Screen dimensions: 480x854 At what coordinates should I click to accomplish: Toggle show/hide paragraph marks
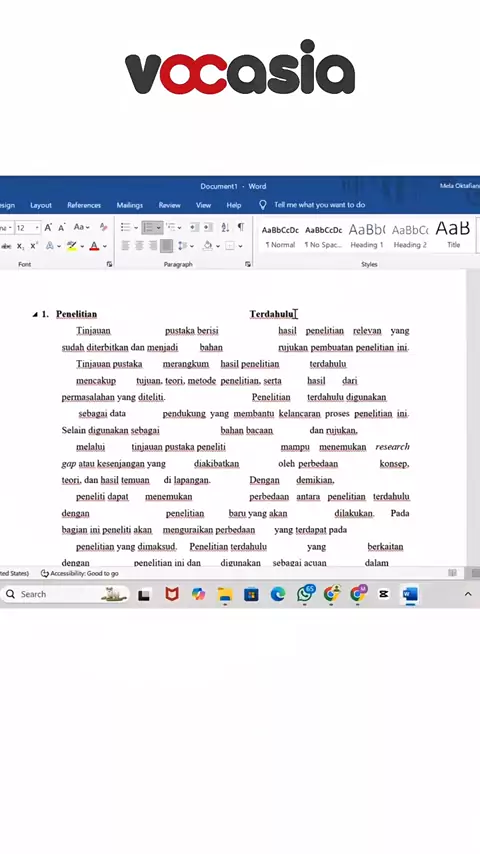240,228
